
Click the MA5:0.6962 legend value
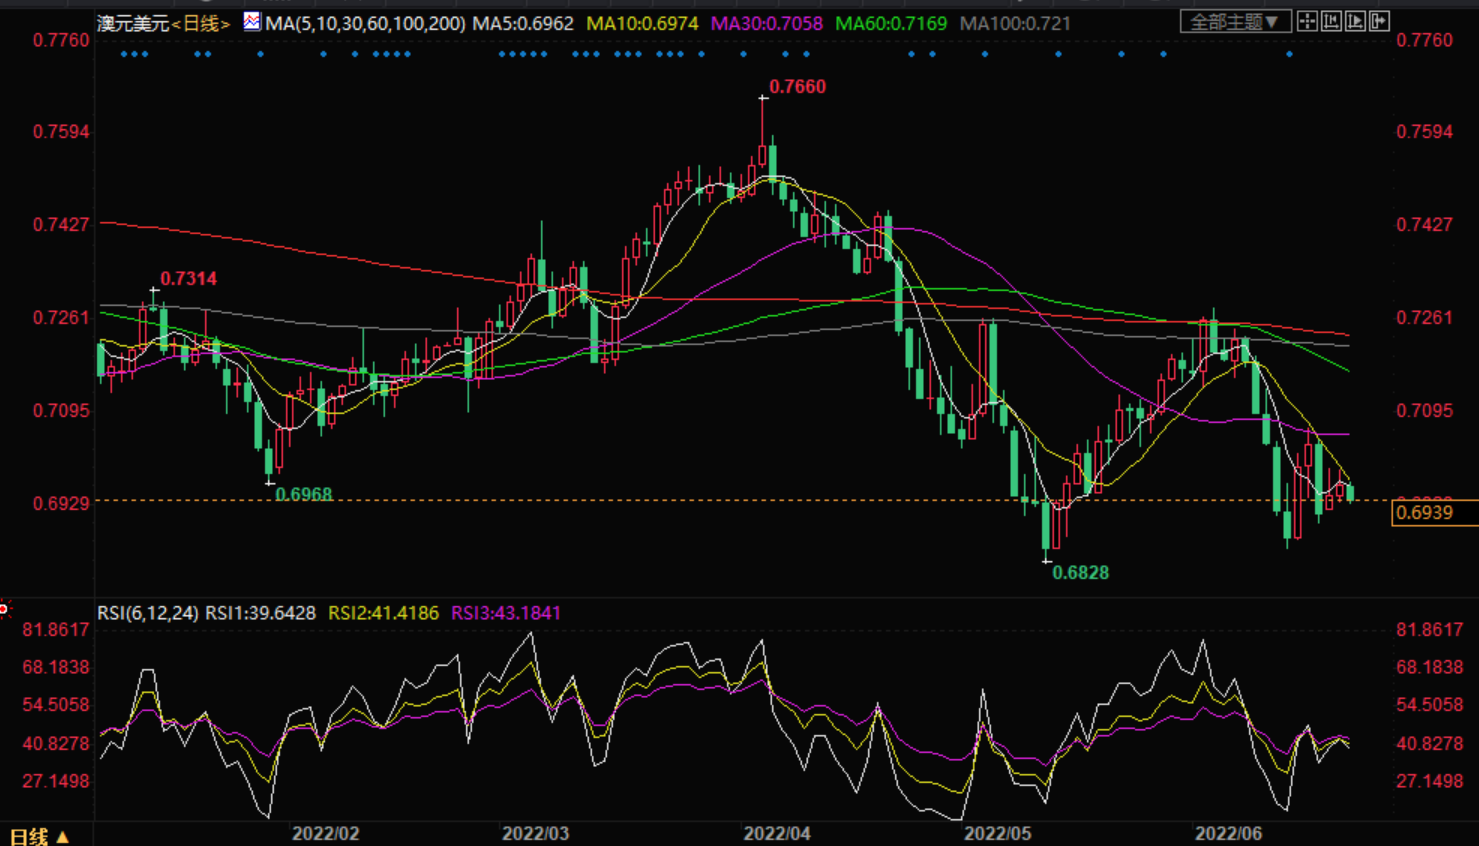523,23
